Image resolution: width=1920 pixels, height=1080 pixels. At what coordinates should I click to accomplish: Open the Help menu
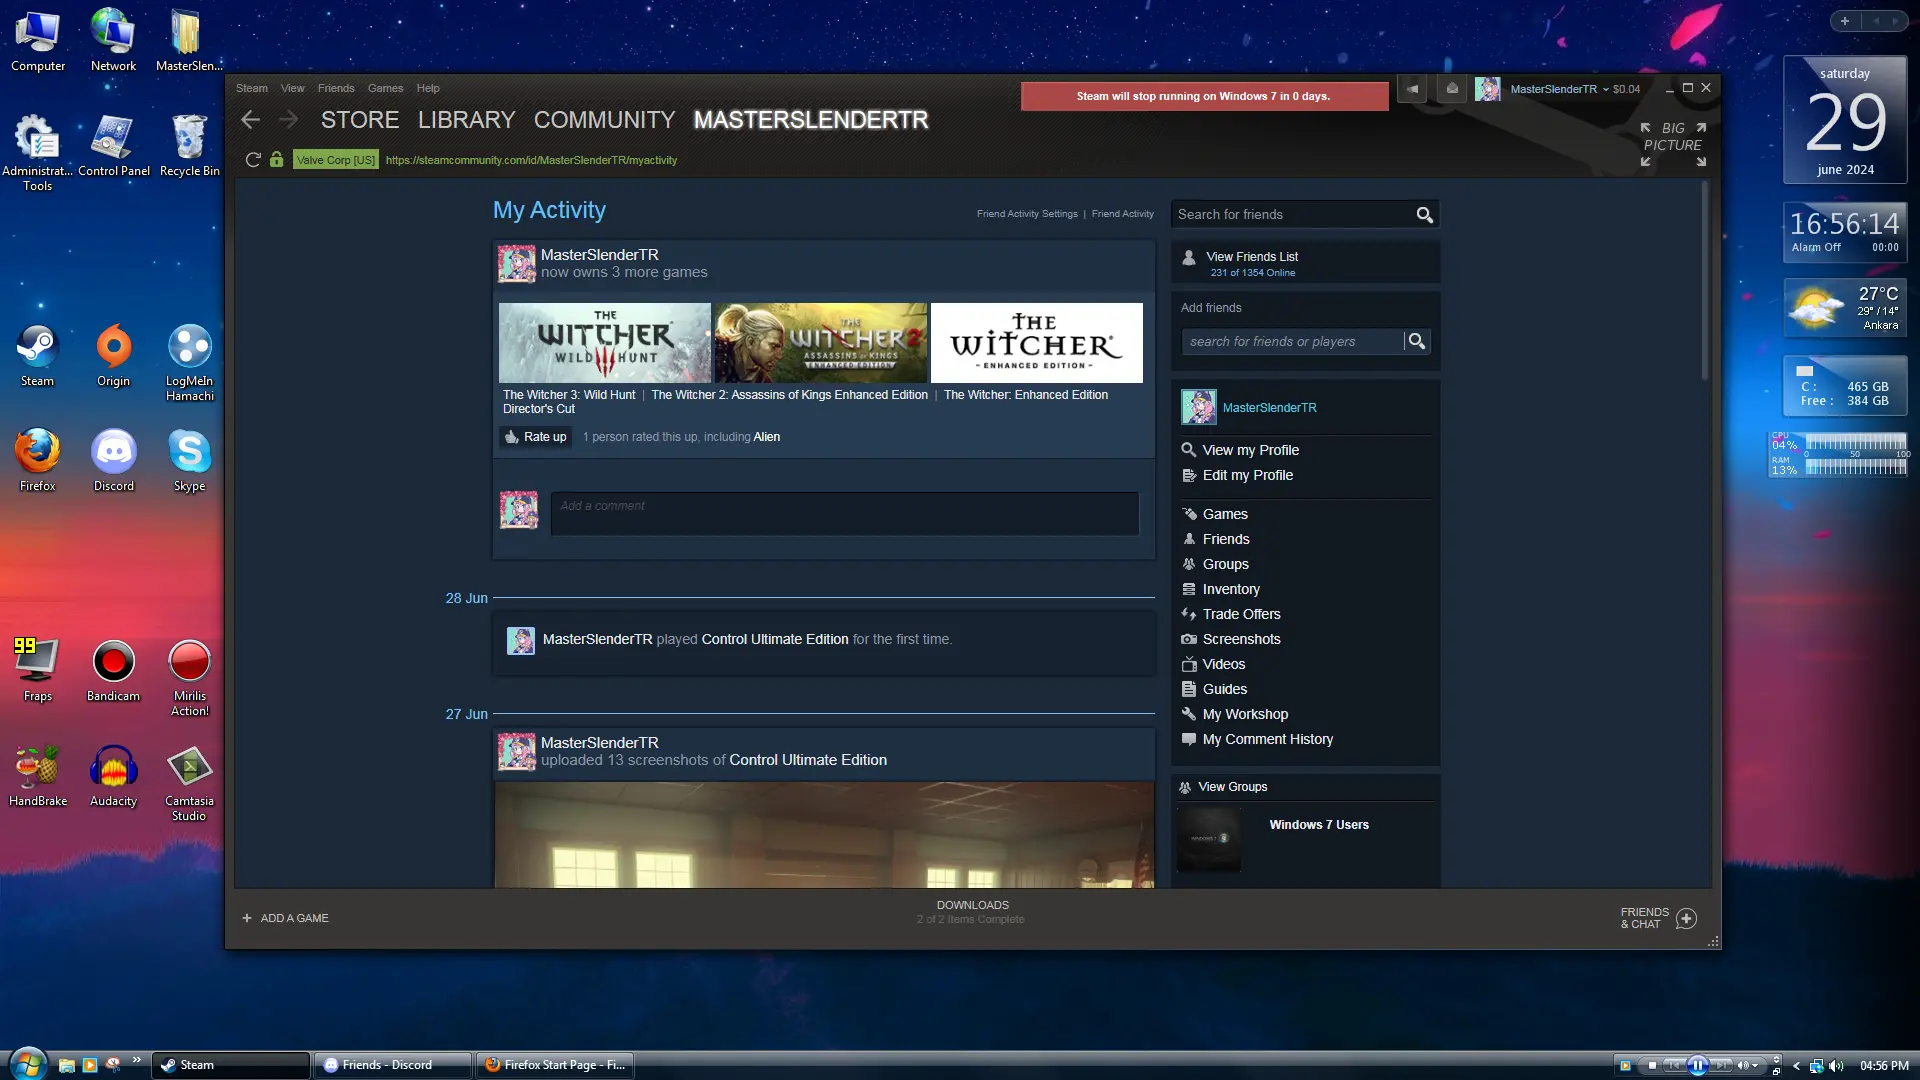428,88
